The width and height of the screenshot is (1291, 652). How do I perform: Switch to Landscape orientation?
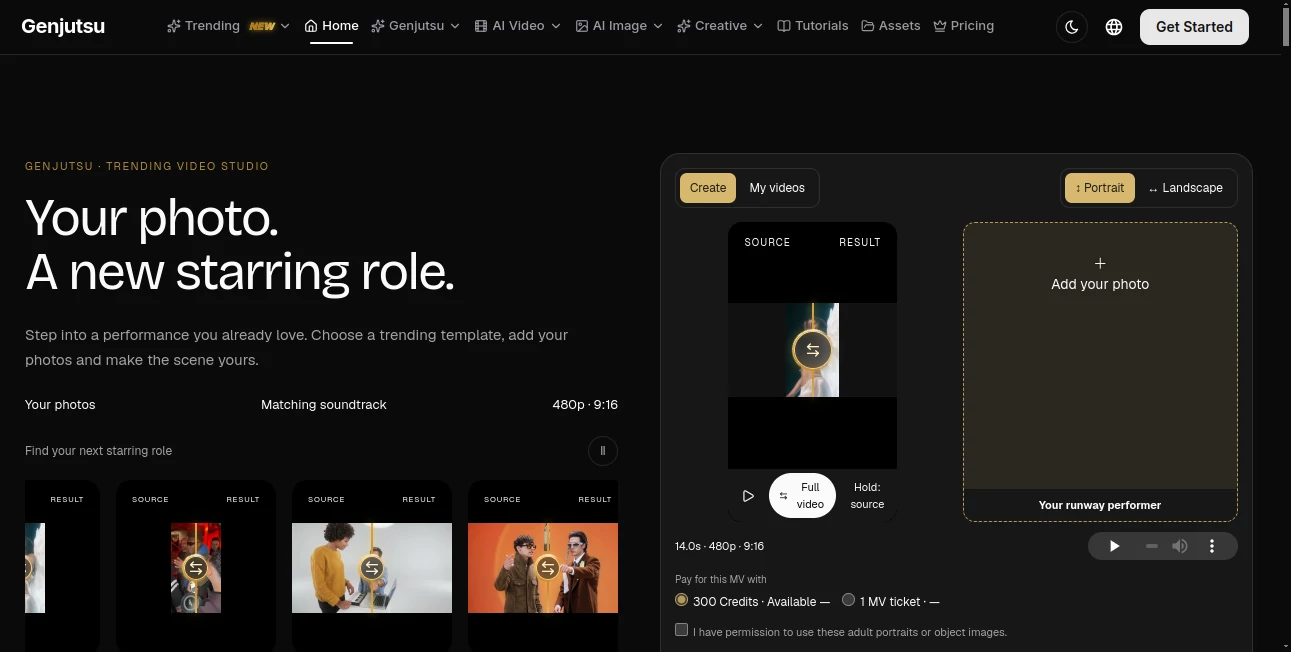[x=1185, y=188]
